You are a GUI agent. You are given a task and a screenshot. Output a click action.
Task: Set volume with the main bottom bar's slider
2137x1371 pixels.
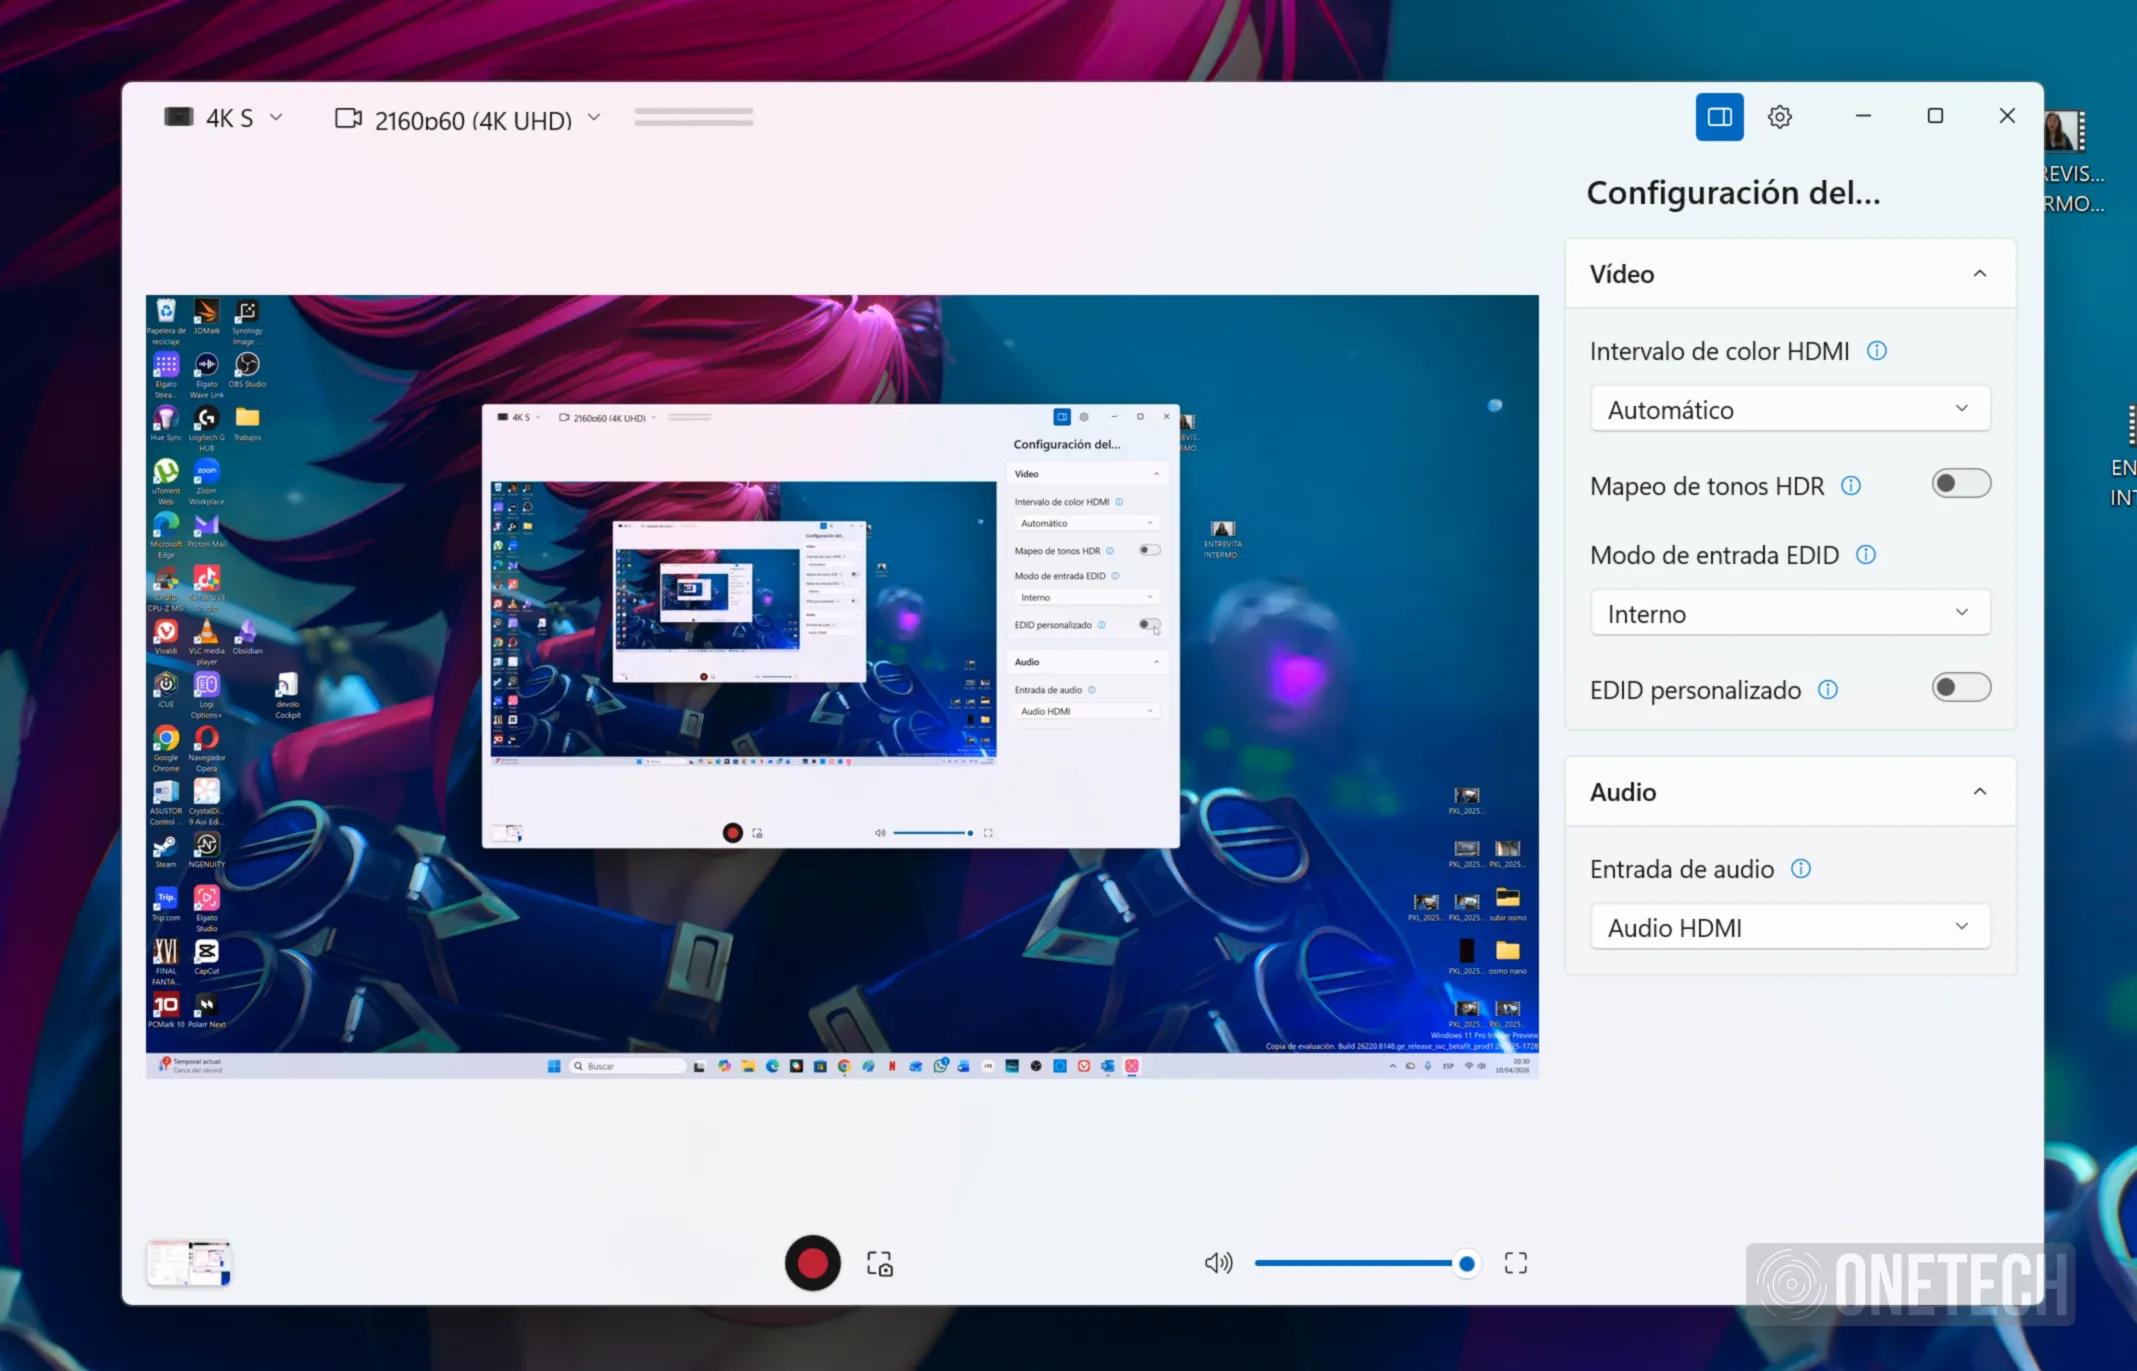[1365, 1263]
